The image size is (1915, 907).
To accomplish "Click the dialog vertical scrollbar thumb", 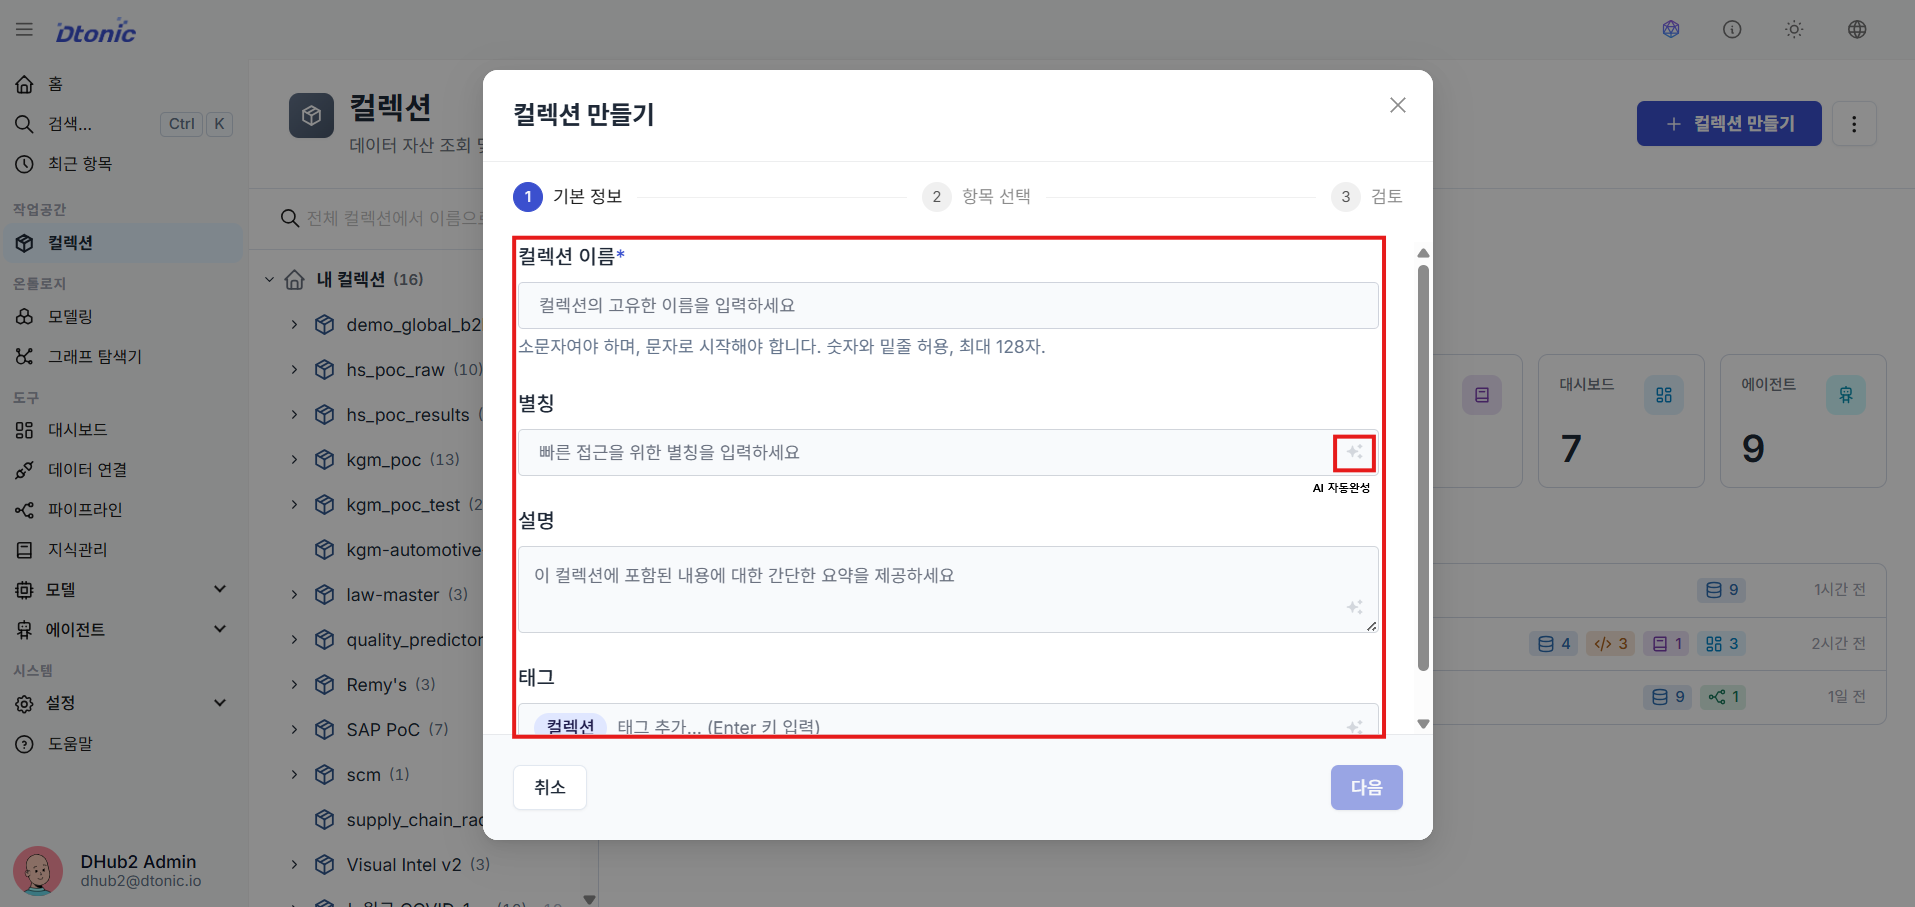I will 1423,468.
